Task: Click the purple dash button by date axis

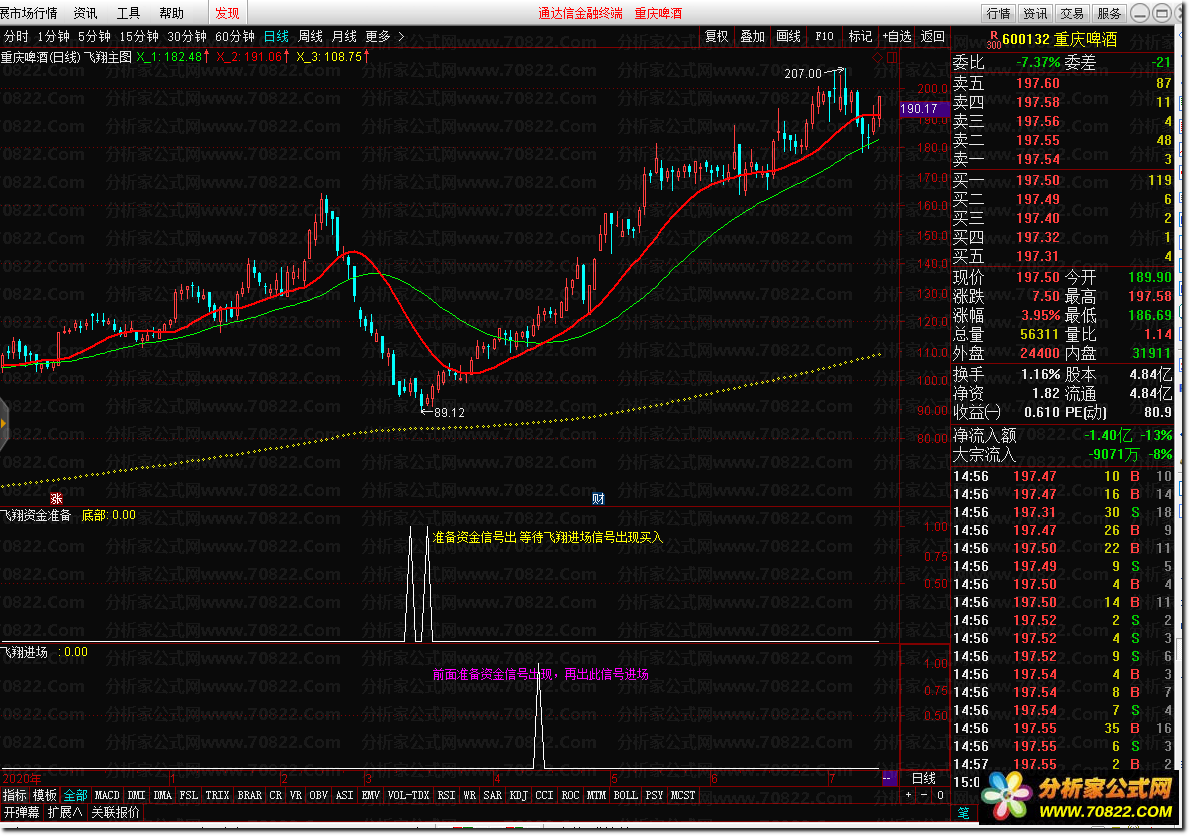Action: [x=887, y=778]
